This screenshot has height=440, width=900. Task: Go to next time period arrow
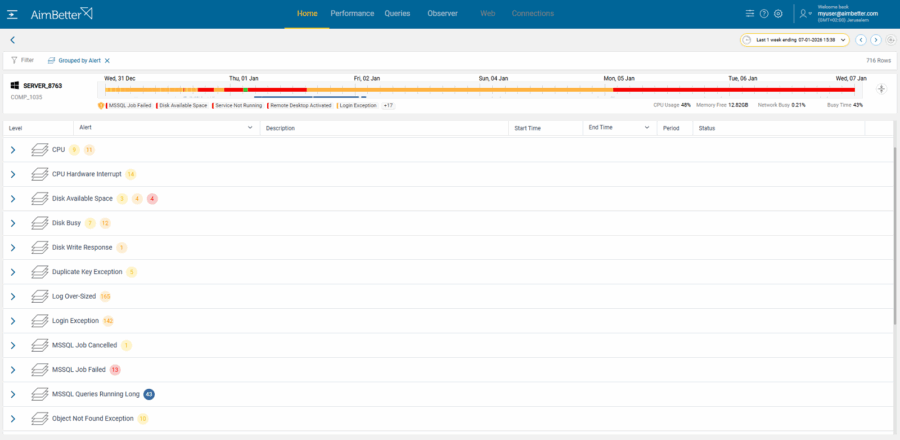[x=875, y=40]
